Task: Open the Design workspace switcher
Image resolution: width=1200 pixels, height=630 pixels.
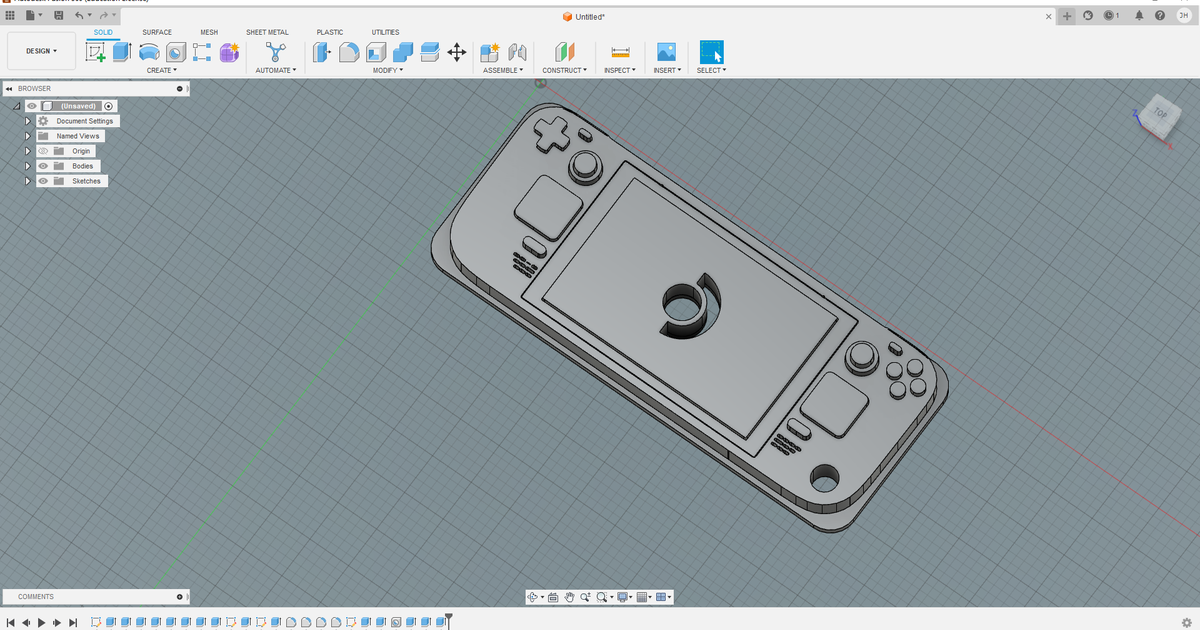Action: click(40, 50)
